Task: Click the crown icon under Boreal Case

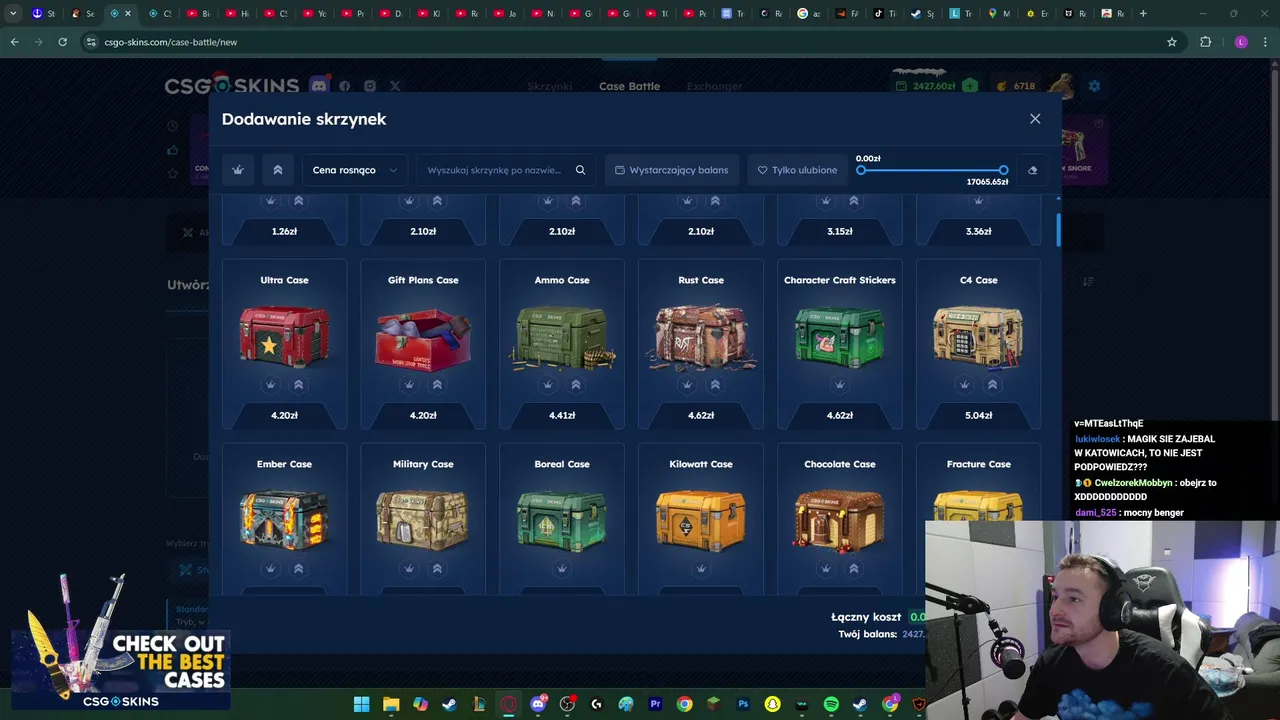Action: coord(562,569)
